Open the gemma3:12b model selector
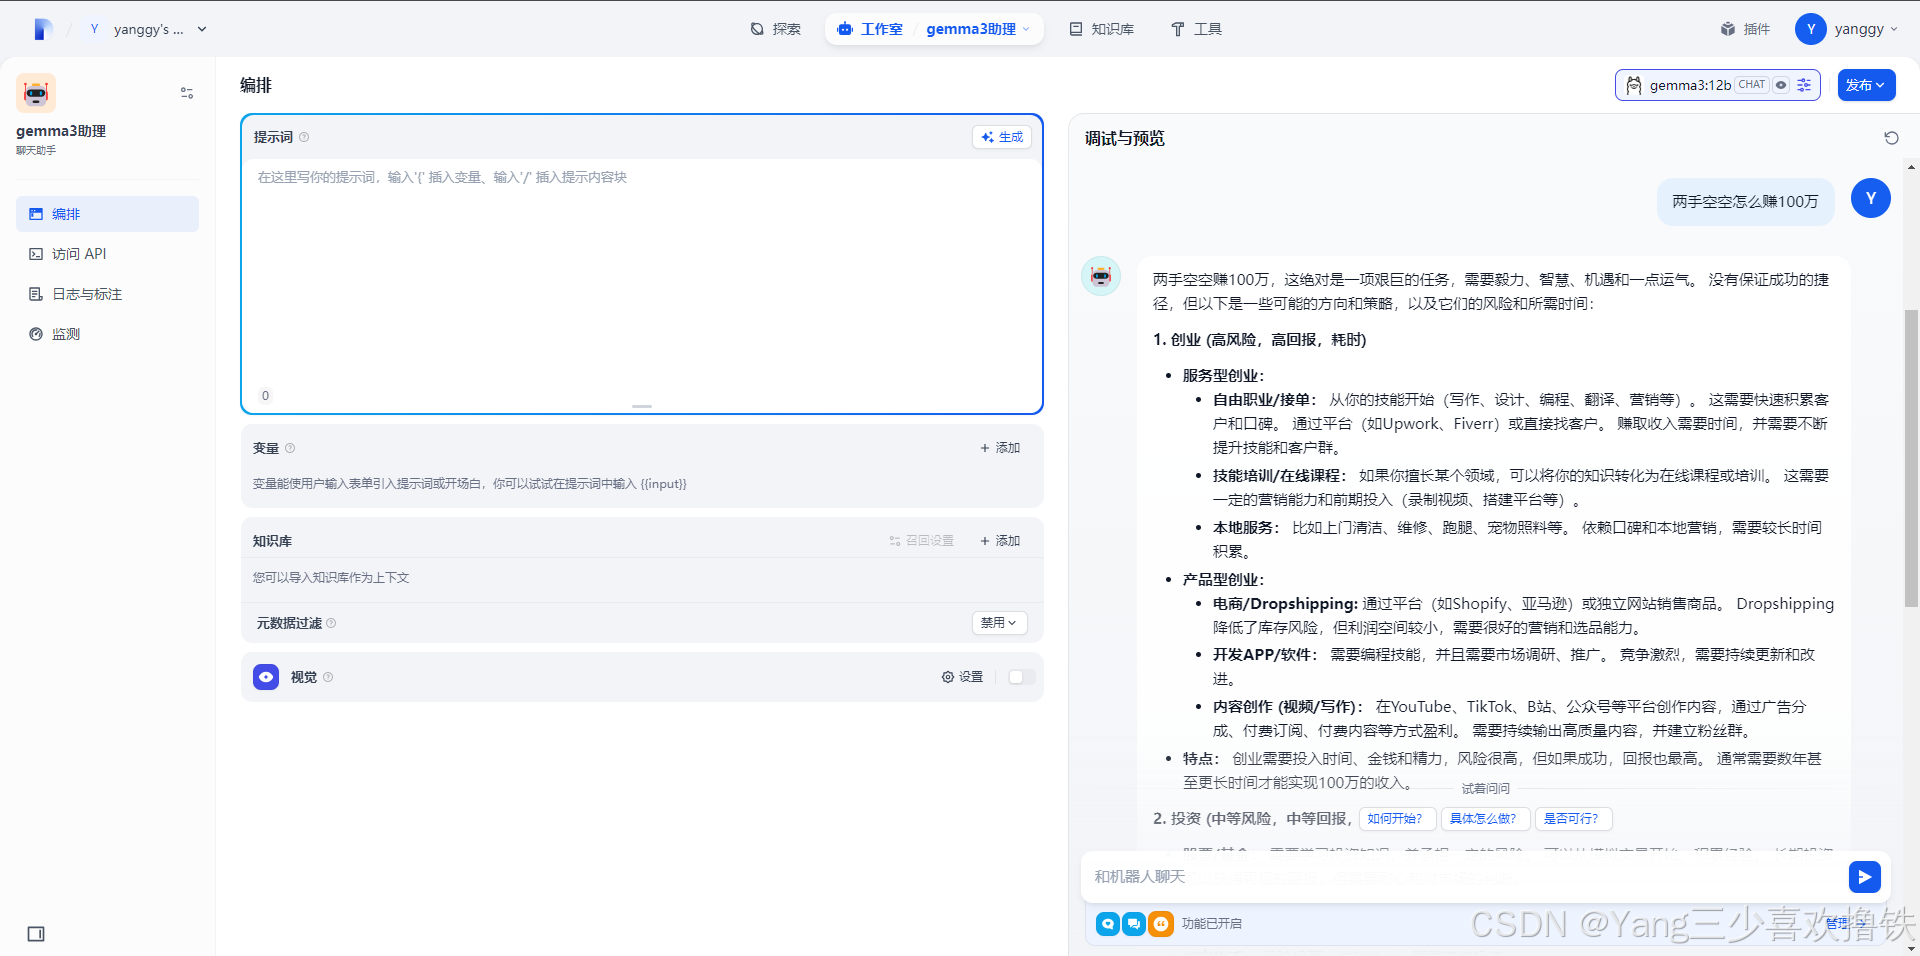 1718,85
